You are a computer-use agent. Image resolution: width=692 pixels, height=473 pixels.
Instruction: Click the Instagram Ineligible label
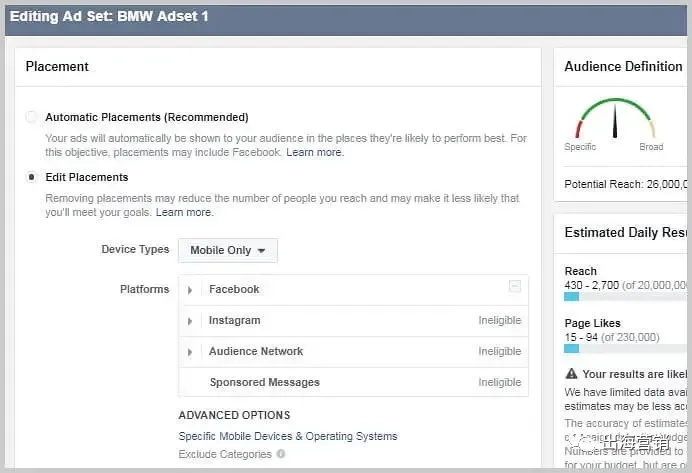tap(500, 320)
